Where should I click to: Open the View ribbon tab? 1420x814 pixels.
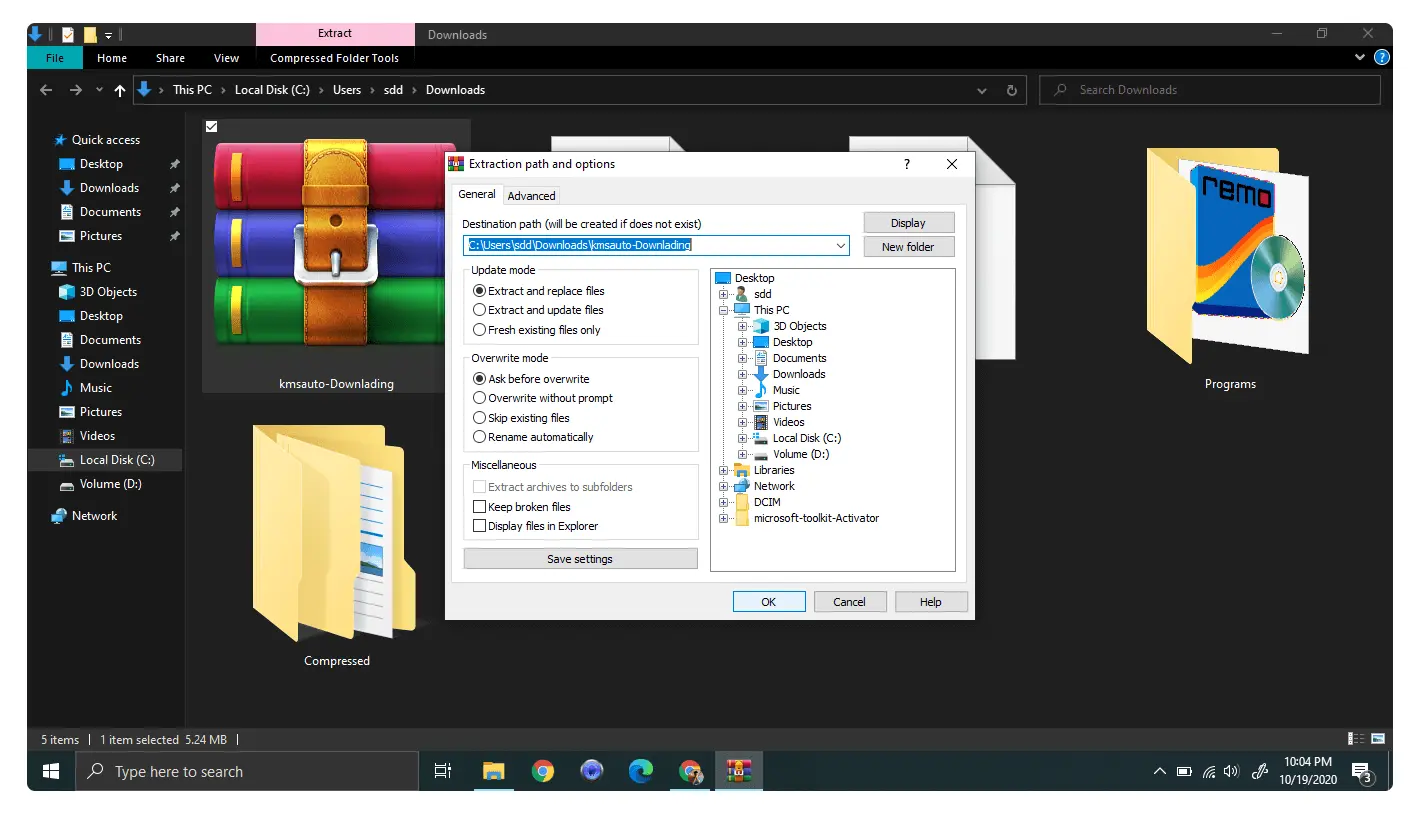click(x=227, y=58)
